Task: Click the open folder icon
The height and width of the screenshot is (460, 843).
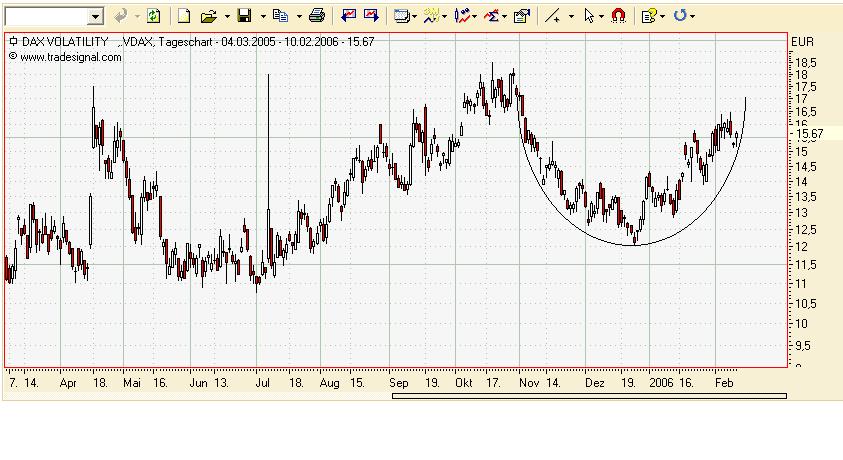Action: (x=209, y=17)
